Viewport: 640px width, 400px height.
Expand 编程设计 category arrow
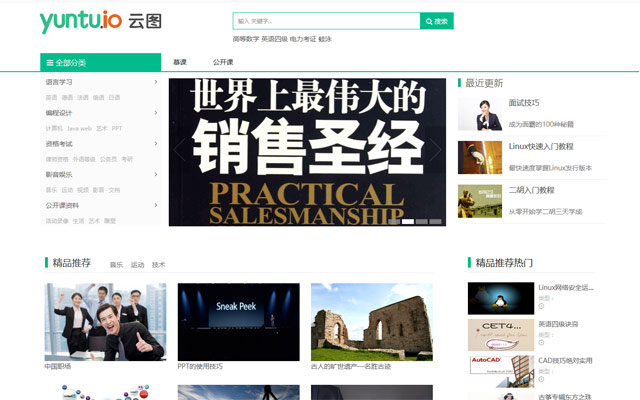click(x=156, y=113)
